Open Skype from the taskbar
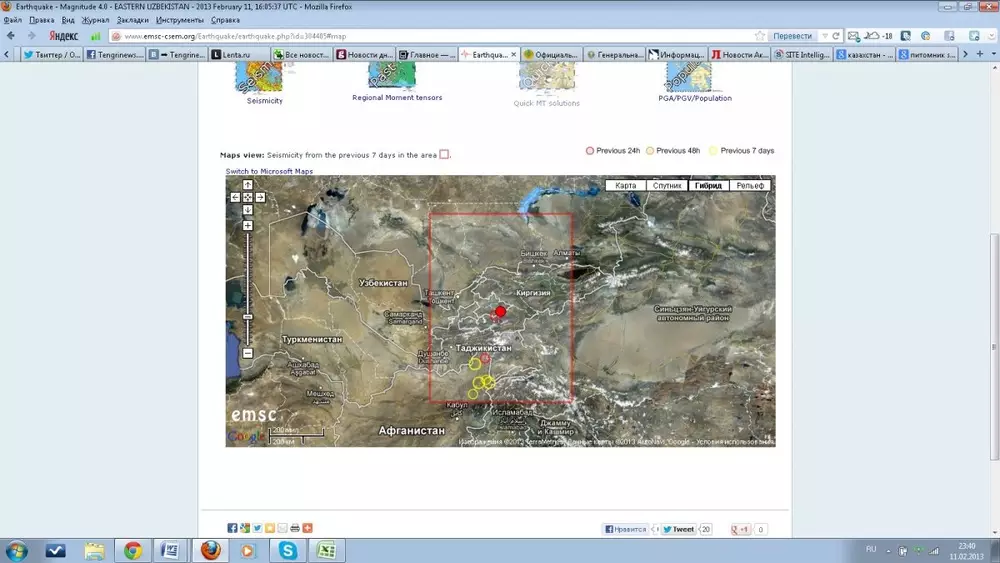 [288, 550]
